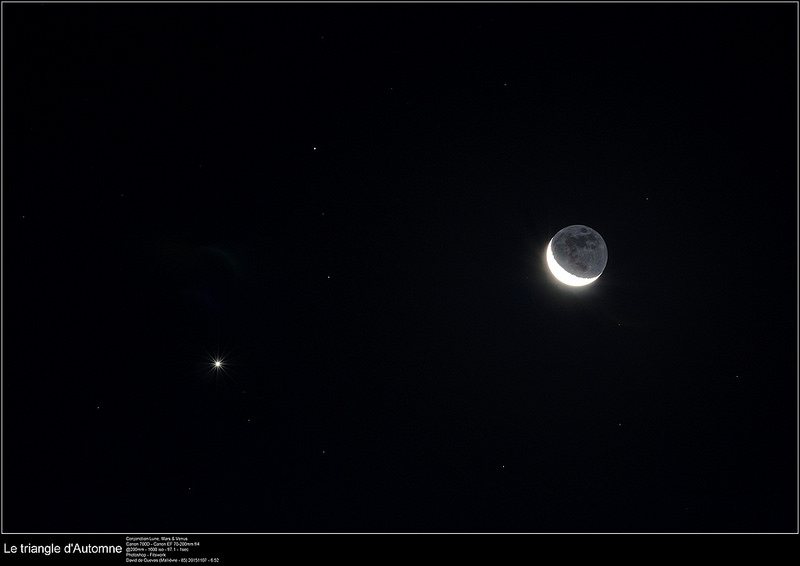Click the bright planet with diffraction spikes
Image resolution: width=800 pixels, height=566 pixels.
point(218,363)
